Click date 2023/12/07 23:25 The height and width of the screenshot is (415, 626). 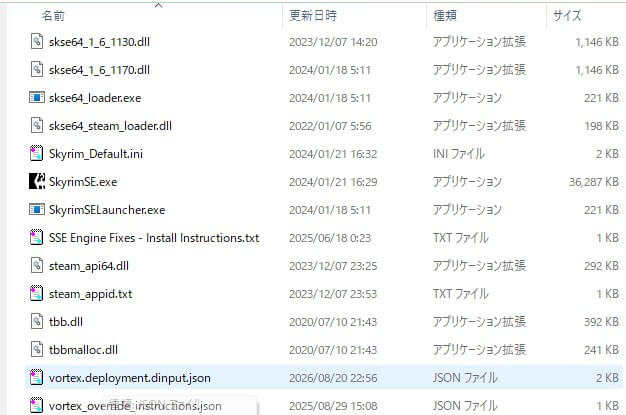pyautogui.click(x=333, y=266)
